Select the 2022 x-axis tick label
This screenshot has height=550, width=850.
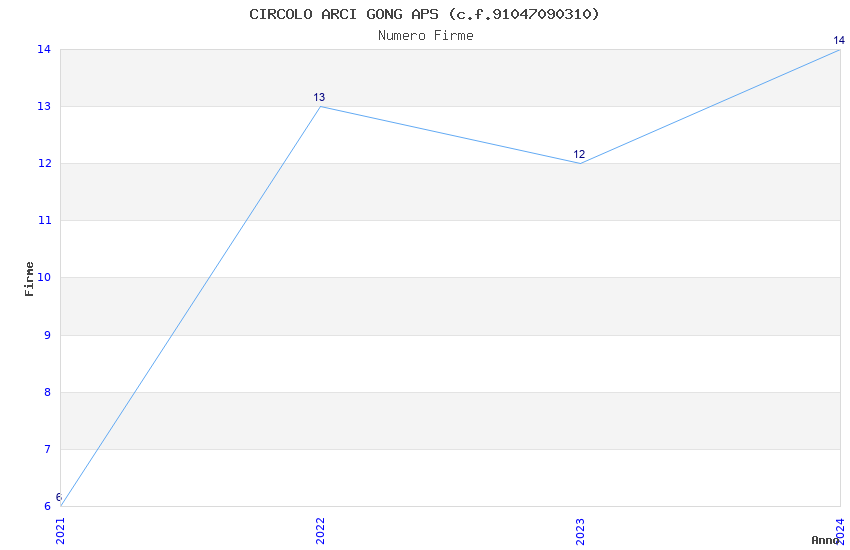pyautogui.click(x=320, y=530)
